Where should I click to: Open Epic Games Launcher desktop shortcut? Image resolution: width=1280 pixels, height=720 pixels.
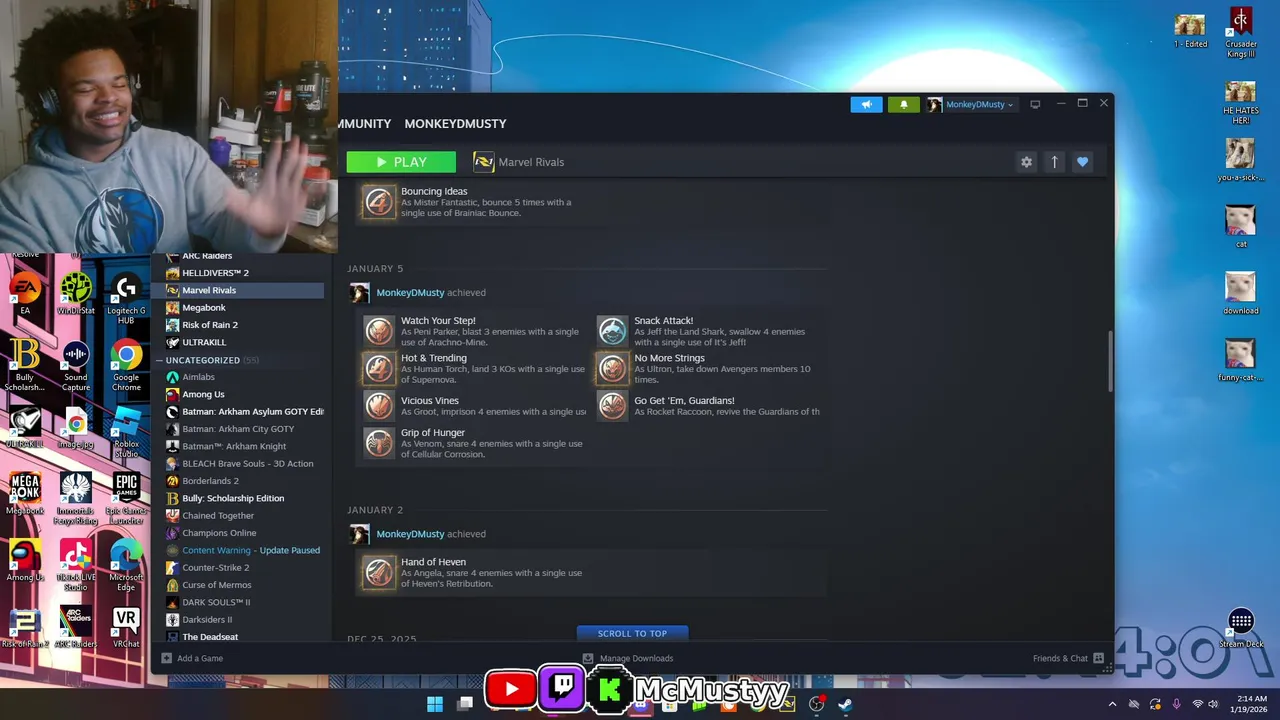click(126, 500)
